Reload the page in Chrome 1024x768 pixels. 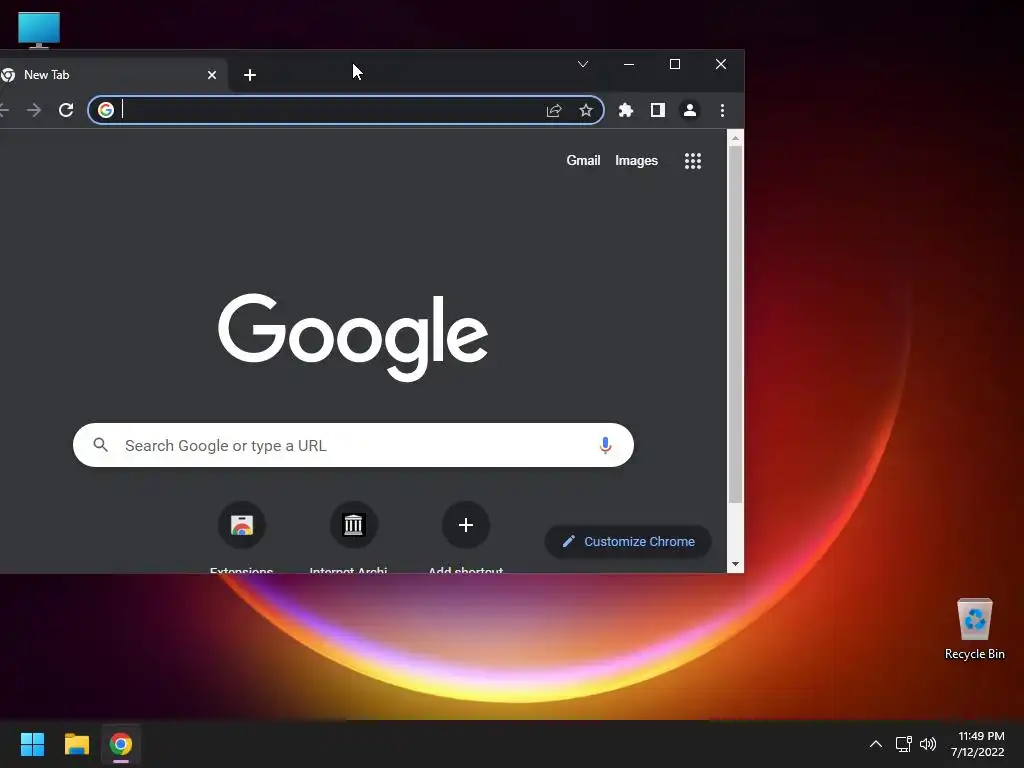[x=66, y=110]
